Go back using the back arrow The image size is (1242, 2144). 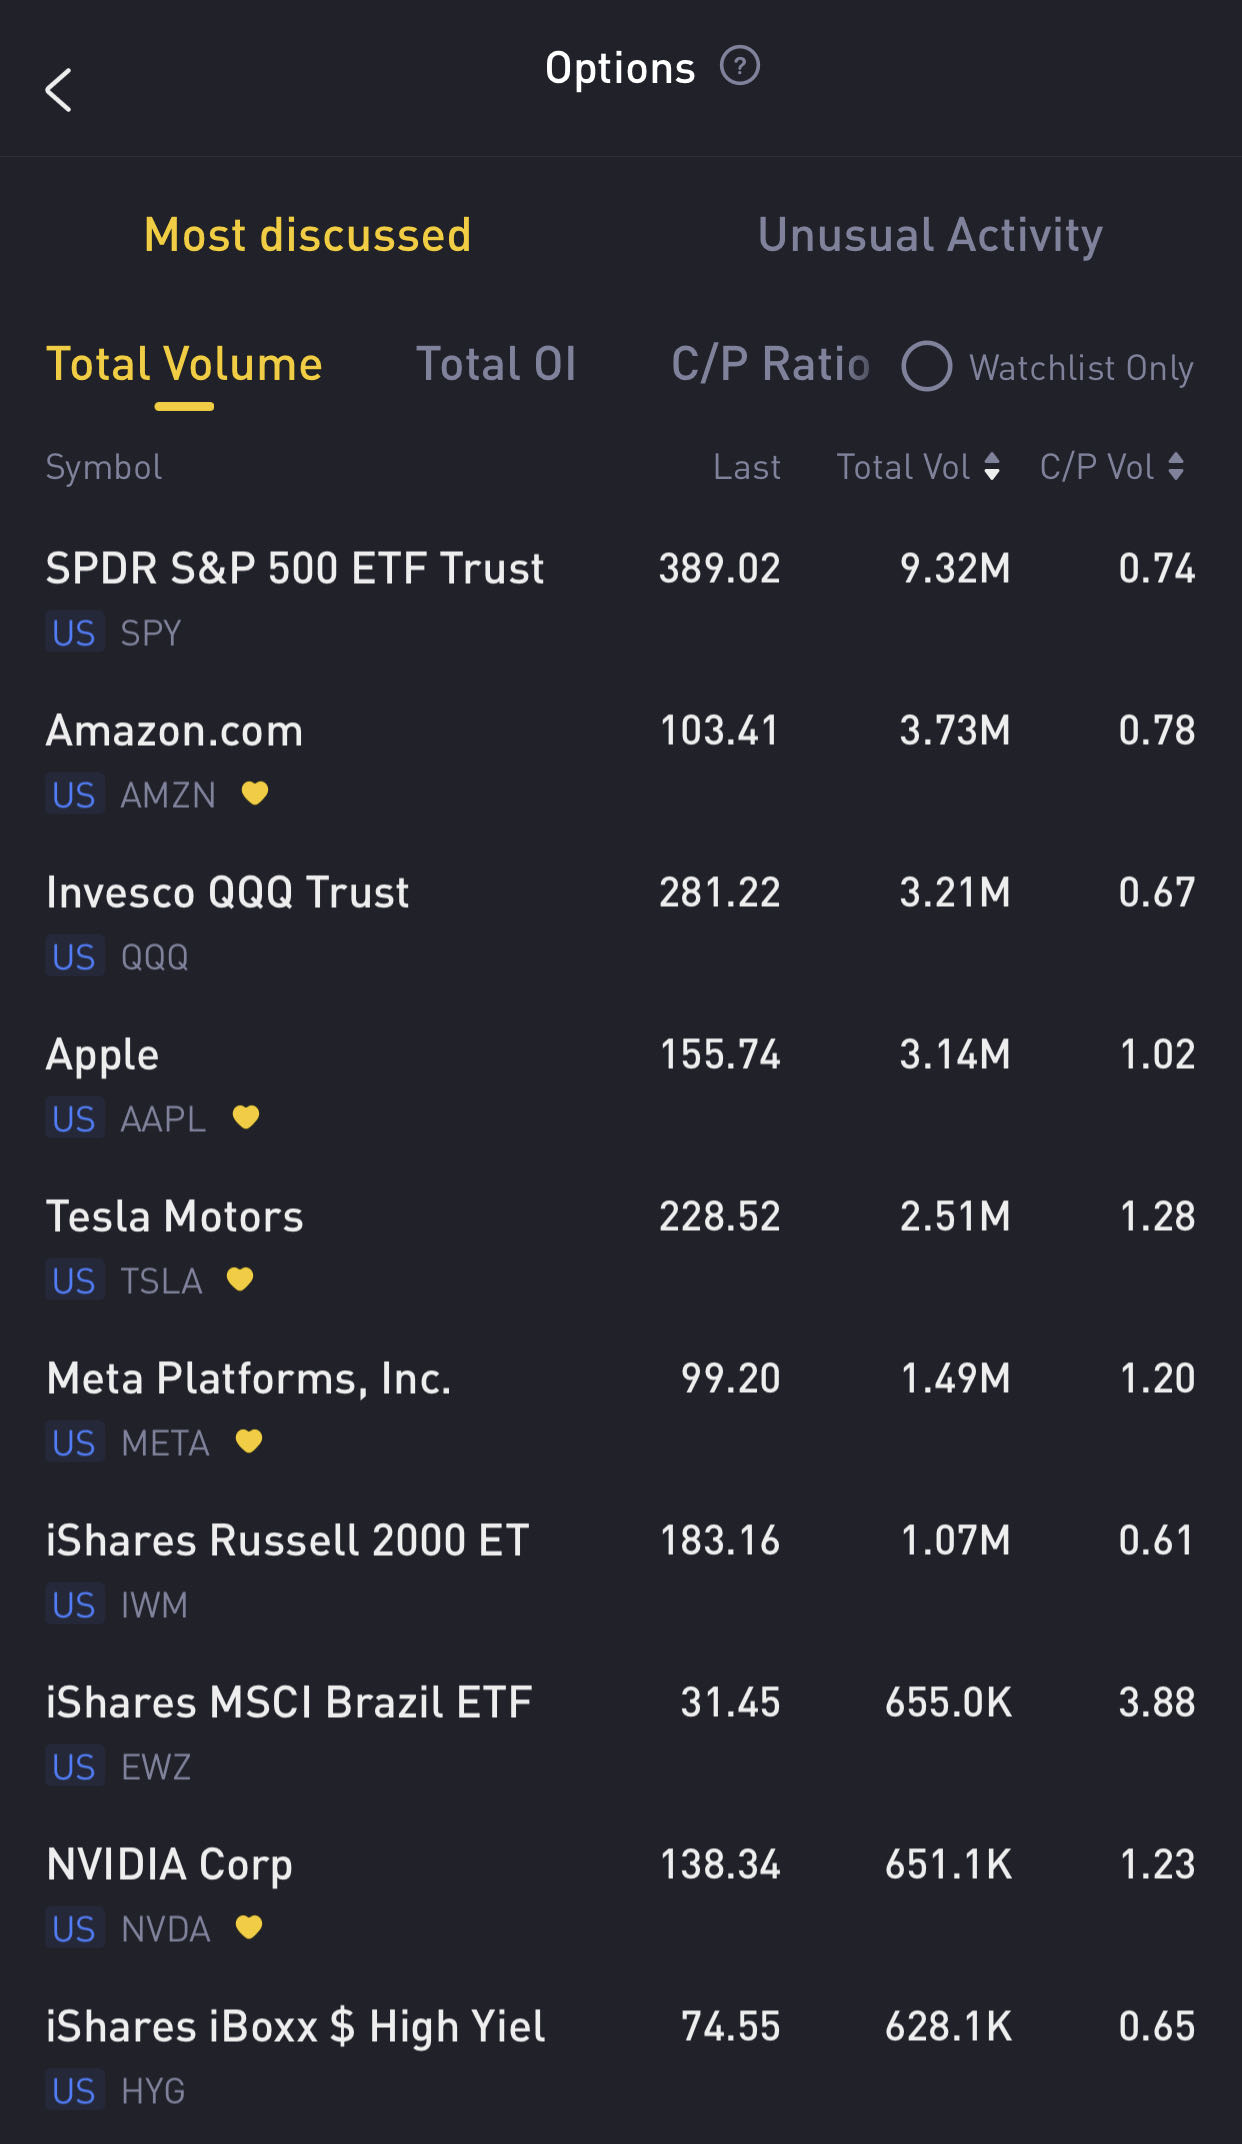pos(59,90)
